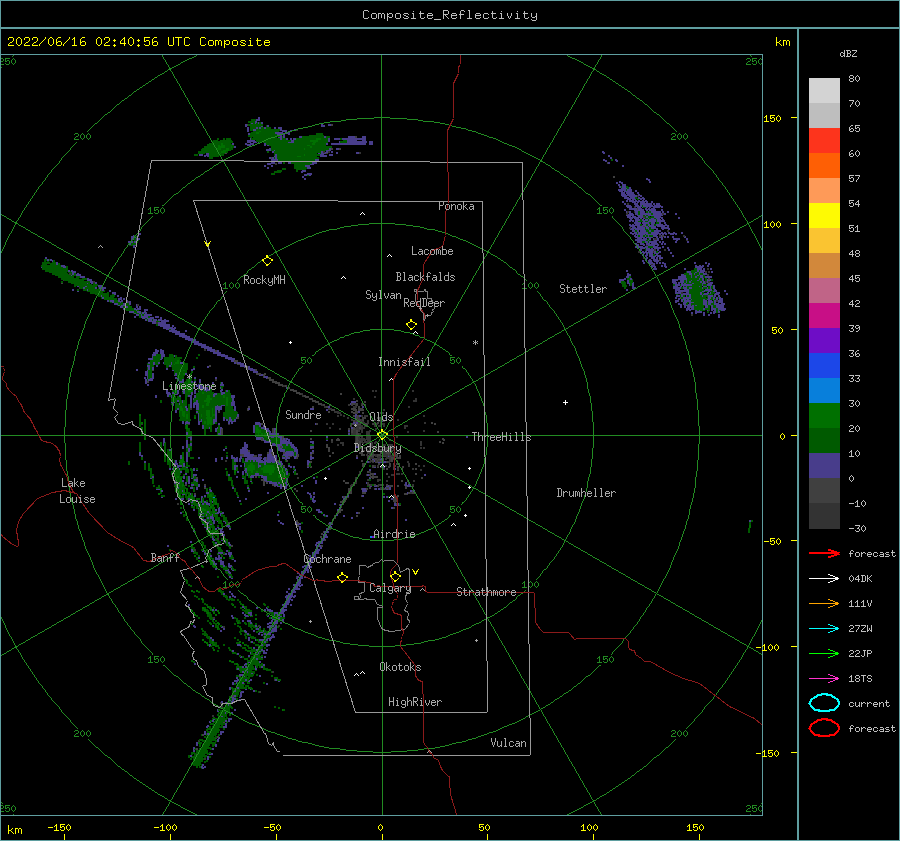Viewport: 900px width, 841px height.
Task: Click the purple swatch in dBZ scale
Action: [824, 340]
